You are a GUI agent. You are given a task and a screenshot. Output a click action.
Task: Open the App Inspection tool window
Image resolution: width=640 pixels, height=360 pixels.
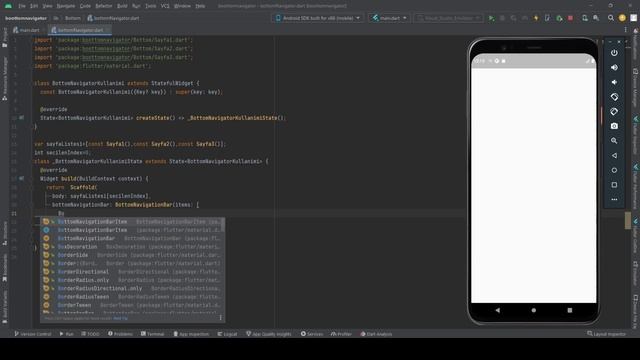coord(191,334)
